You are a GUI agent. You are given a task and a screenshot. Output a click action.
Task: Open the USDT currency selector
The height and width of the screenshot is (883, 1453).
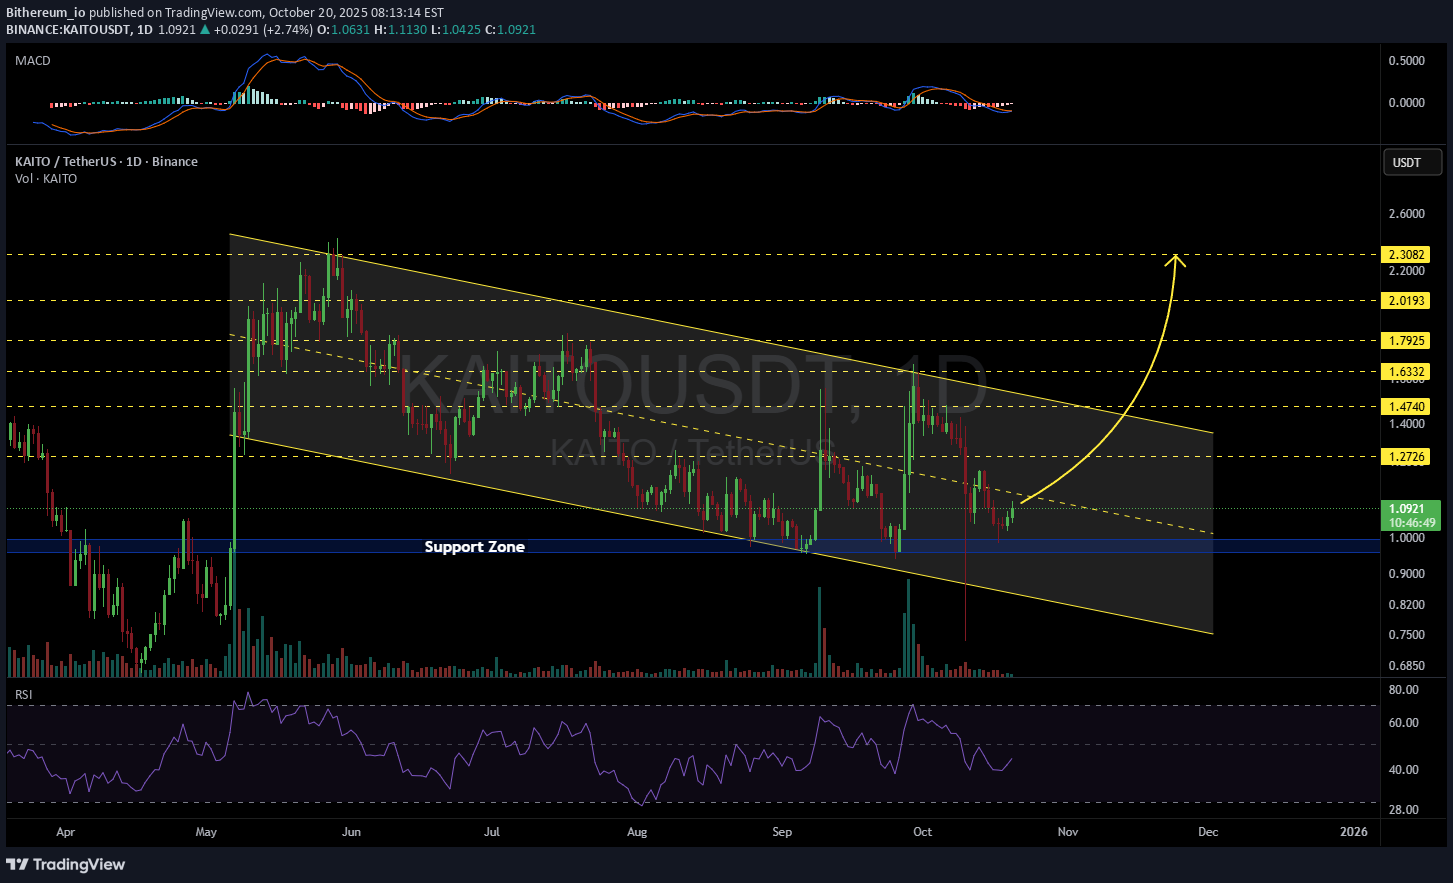[1411, 162]
